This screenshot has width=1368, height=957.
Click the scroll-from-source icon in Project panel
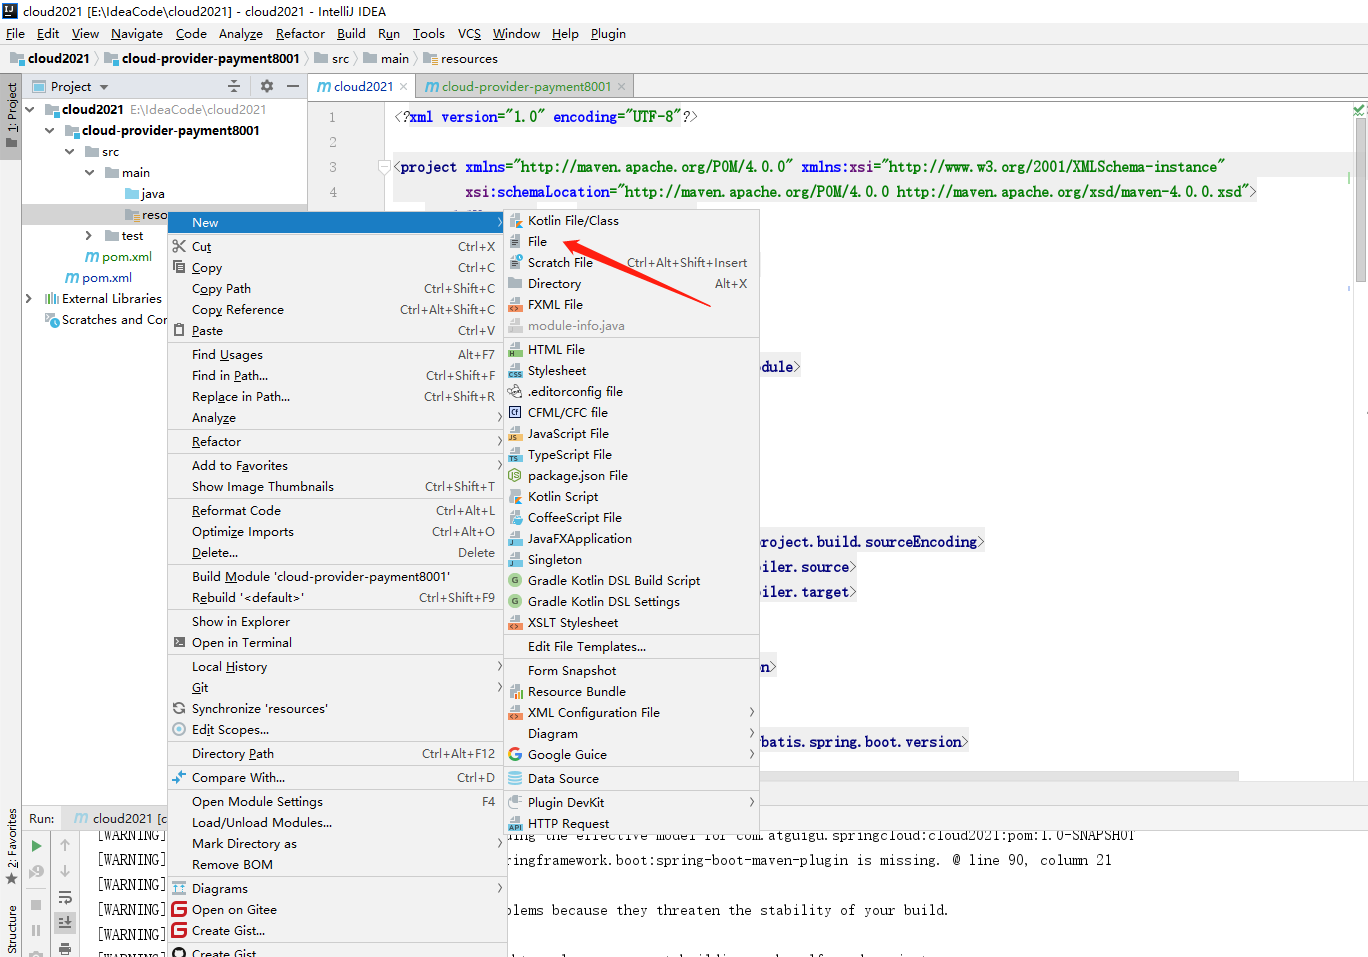tap(234, 86)
